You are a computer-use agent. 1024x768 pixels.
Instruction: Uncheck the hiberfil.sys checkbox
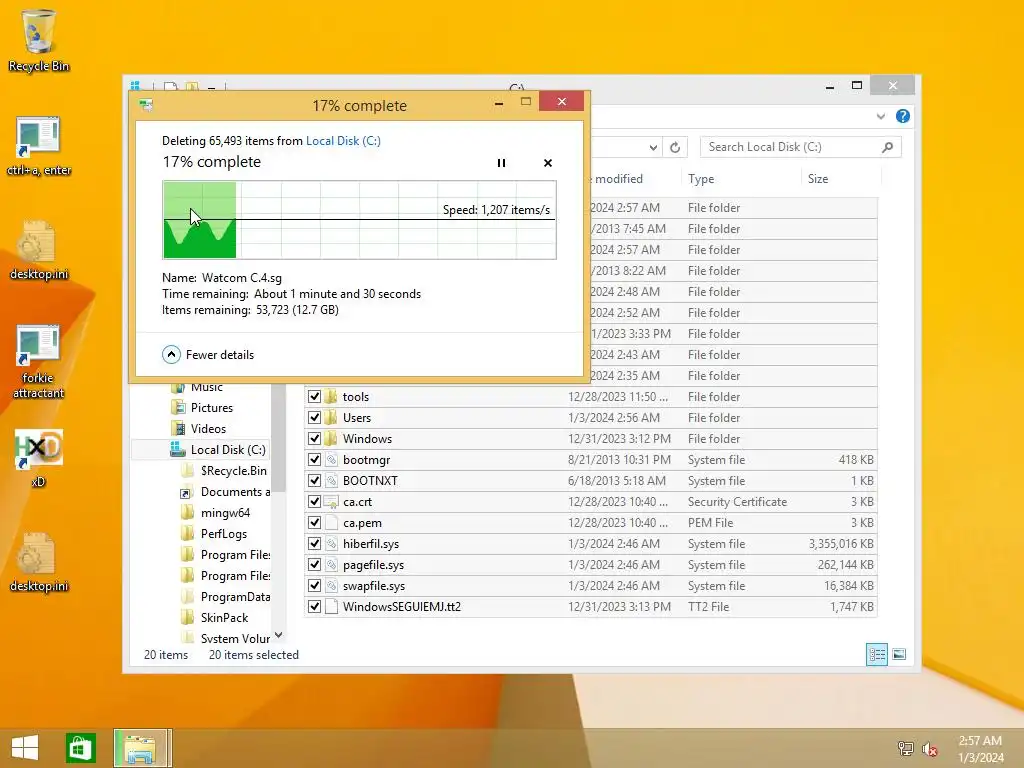tap(314, 543)
